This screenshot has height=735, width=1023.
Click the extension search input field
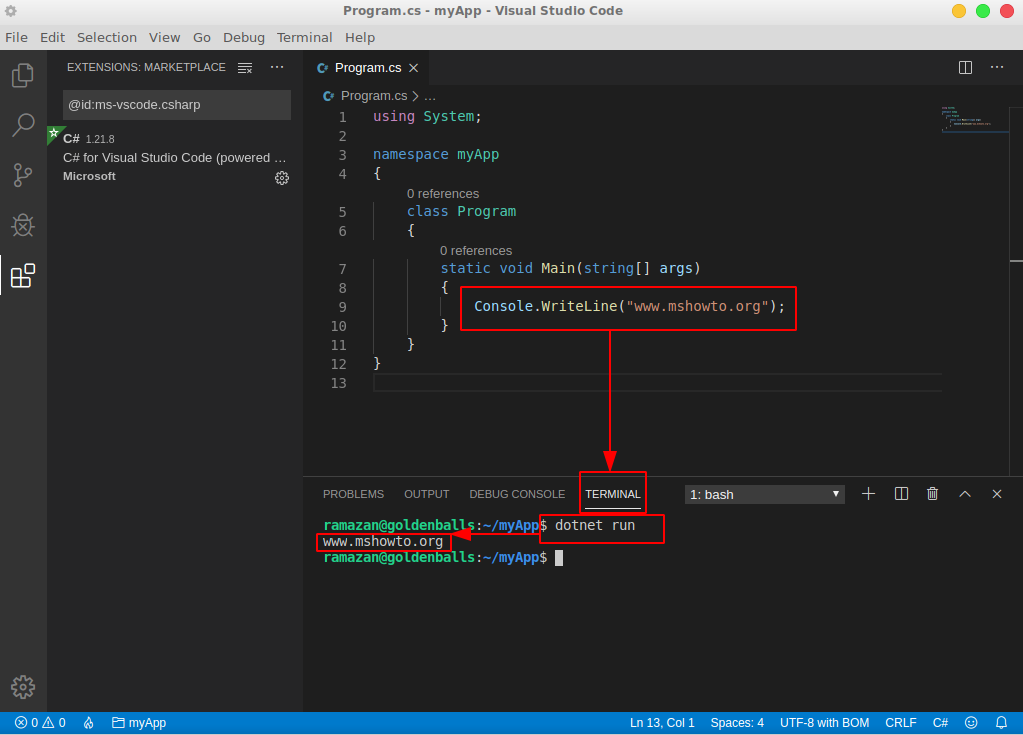click(x=177, y=105)
